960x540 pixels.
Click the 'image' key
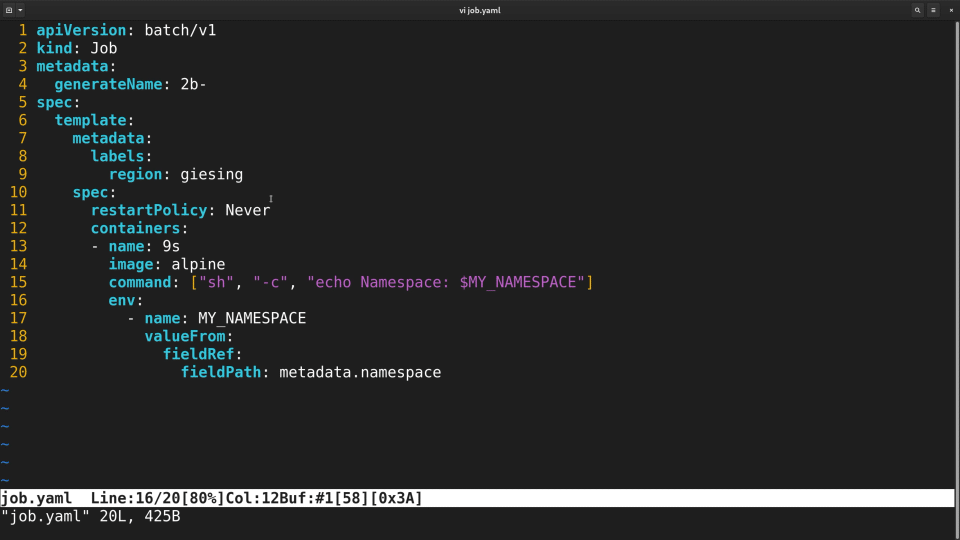(x=130, y=264)
